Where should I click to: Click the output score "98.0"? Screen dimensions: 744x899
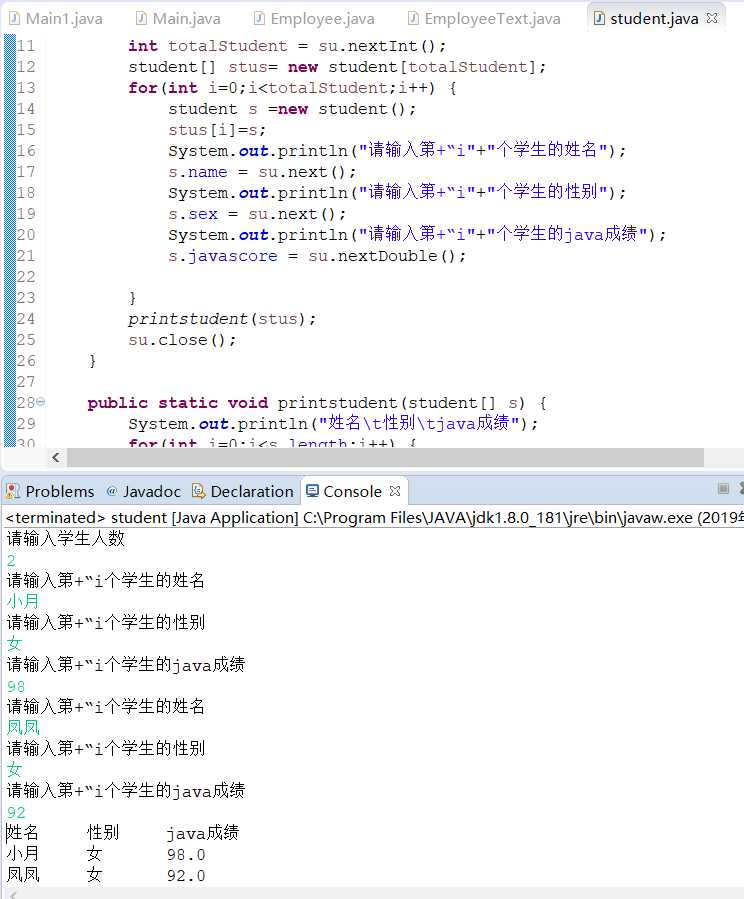coord(186,854)
